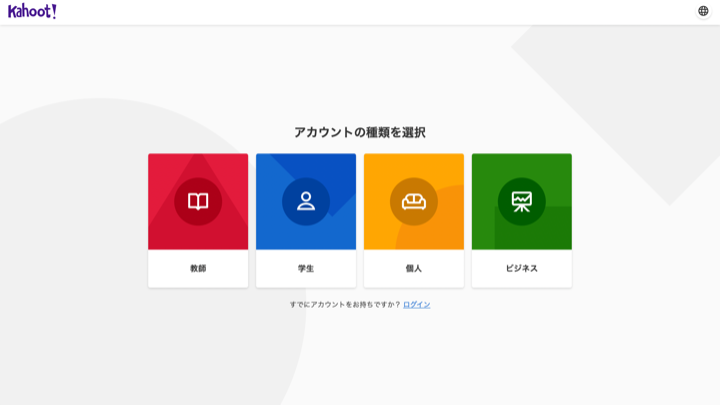Click the red teacher card banner

coord(164,168)
